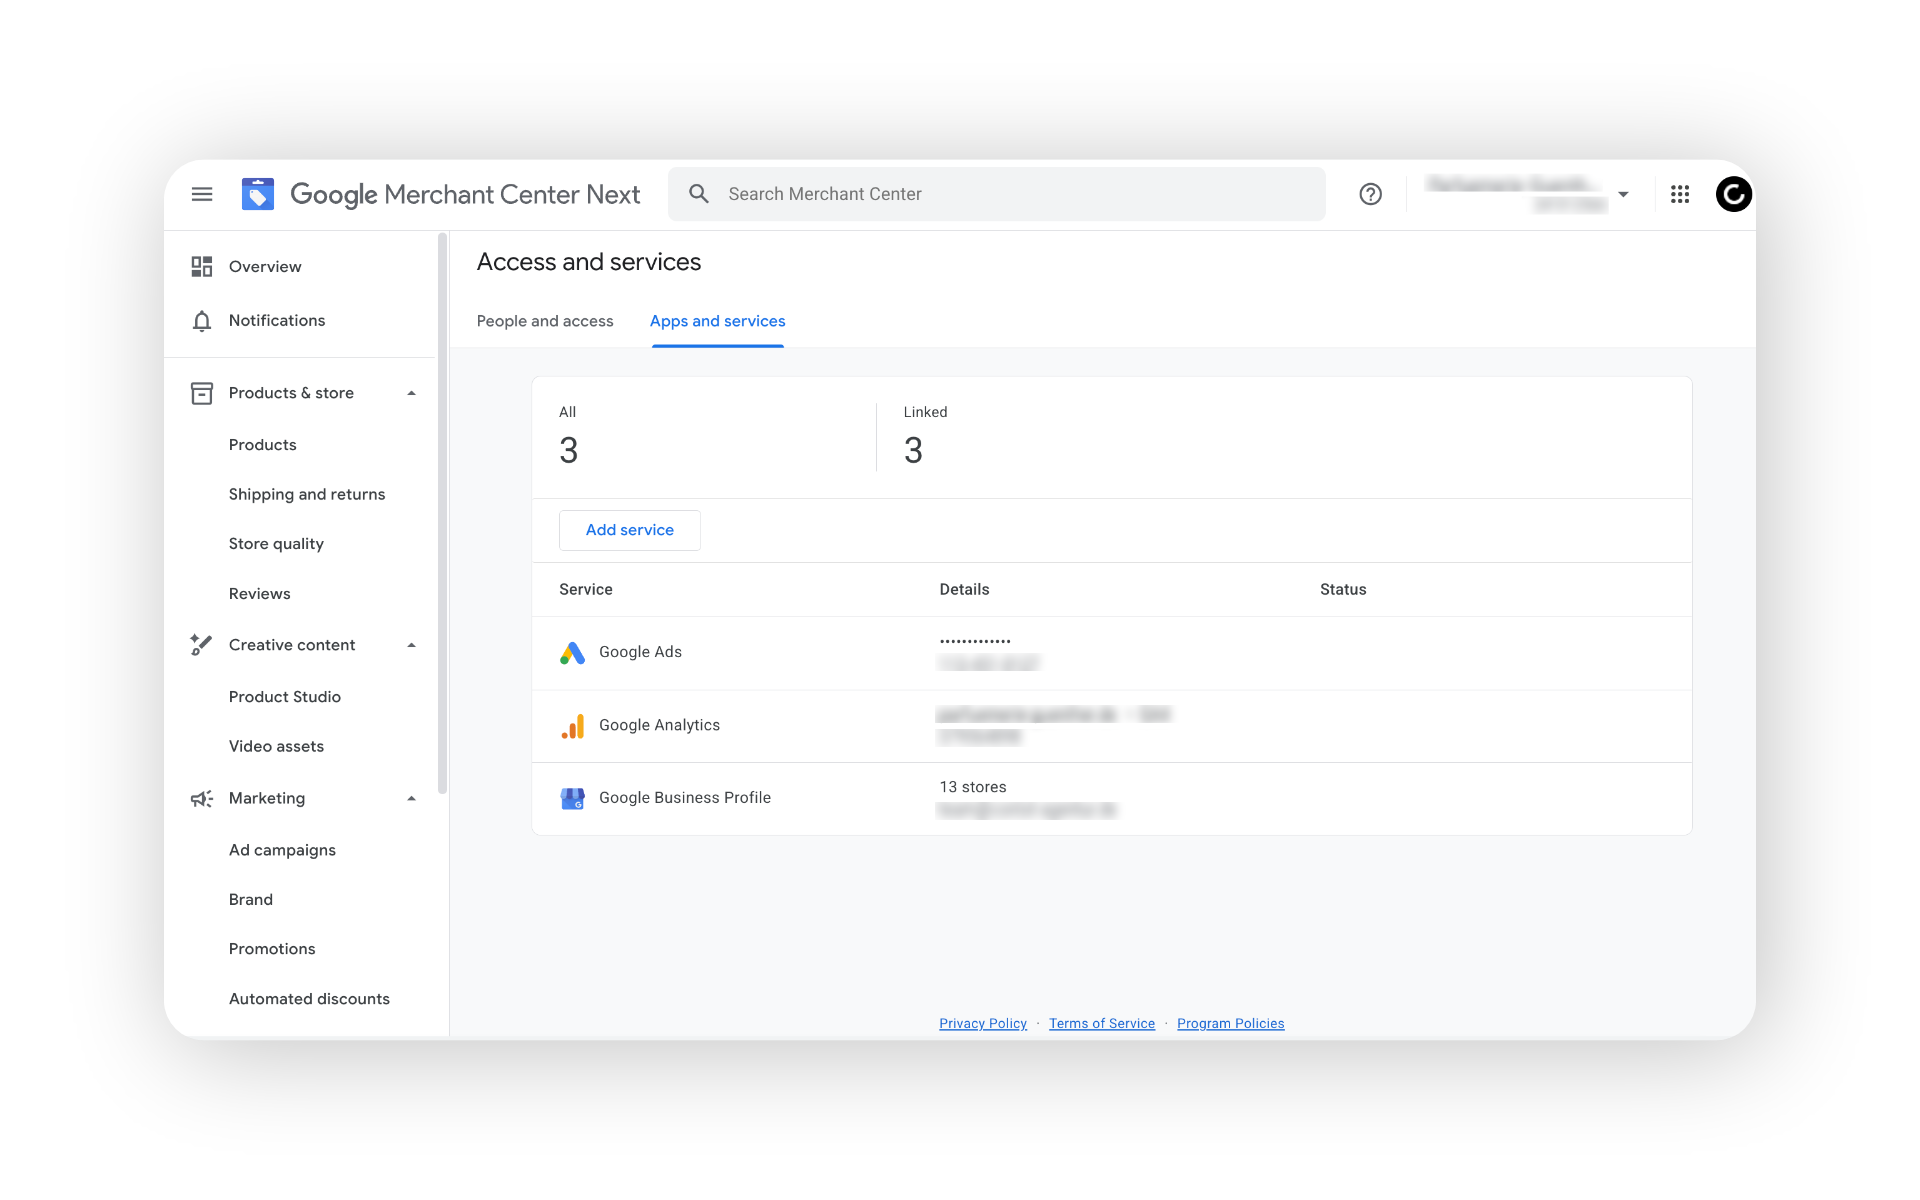This screenshot has height=1200, width=1920.
Task: Select the Apps and services tab
Action: click(x=717, y=321)
